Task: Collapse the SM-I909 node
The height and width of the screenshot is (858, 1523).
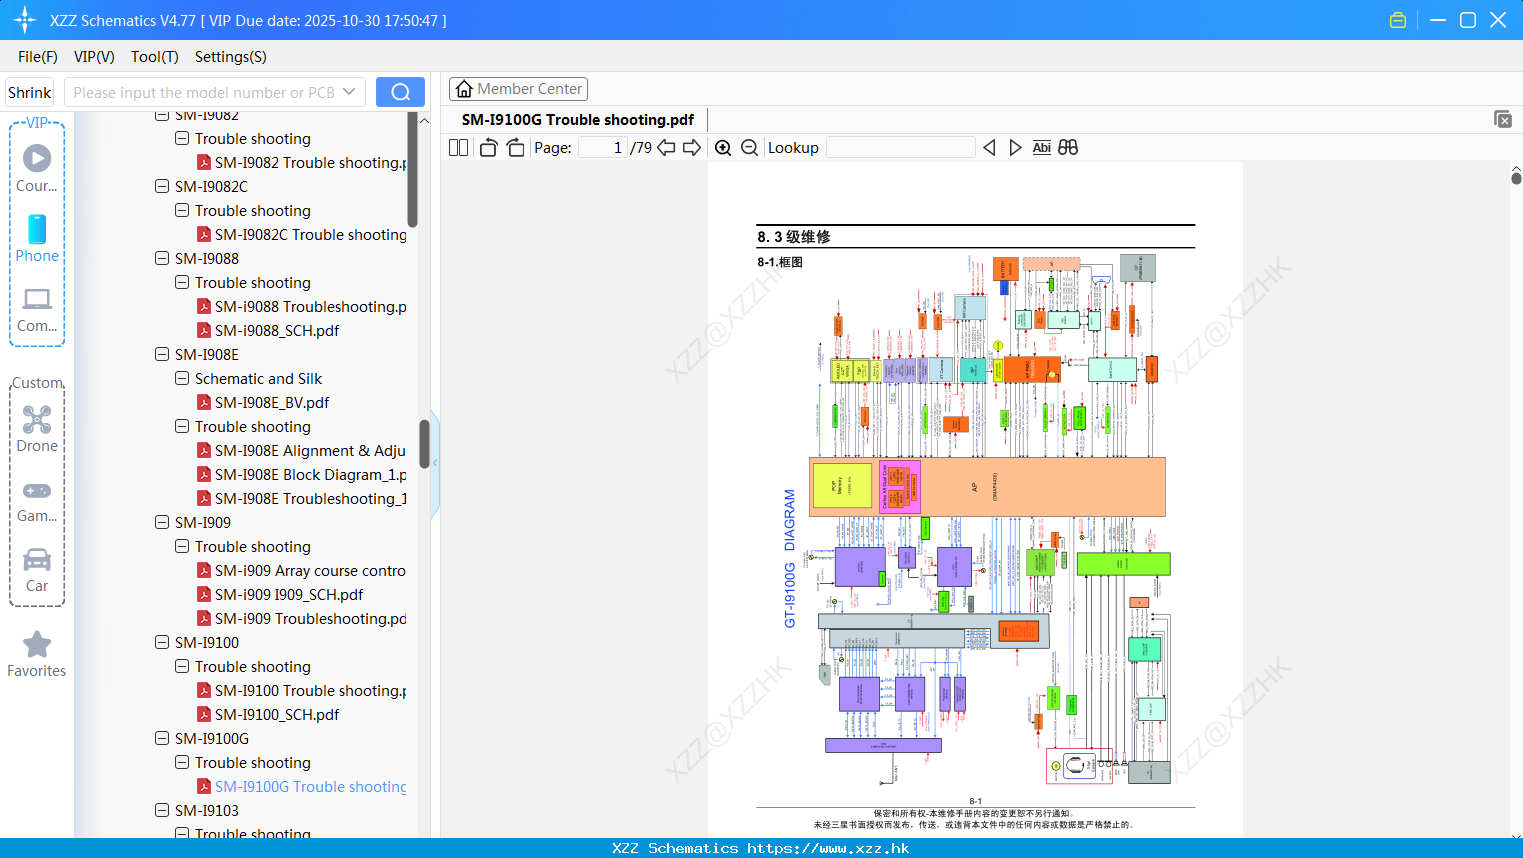Action: coord(162,522)
